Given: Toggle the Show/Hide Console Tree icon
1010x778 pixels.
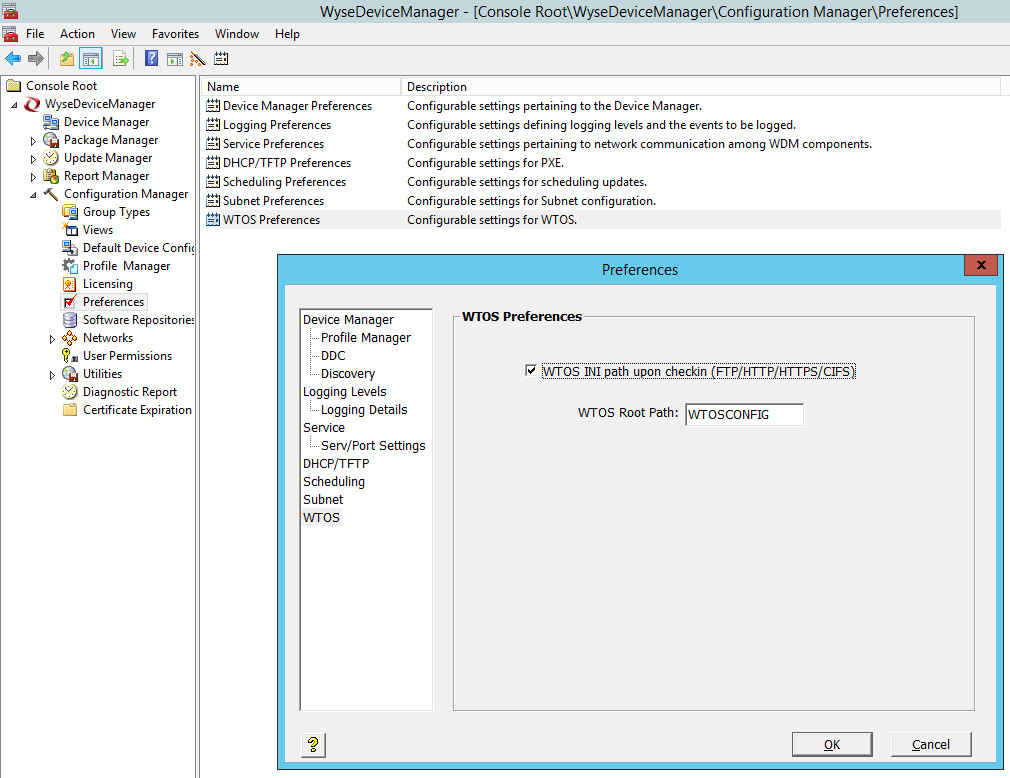Looking at the screenshot, I should click(x=91, y=59).
